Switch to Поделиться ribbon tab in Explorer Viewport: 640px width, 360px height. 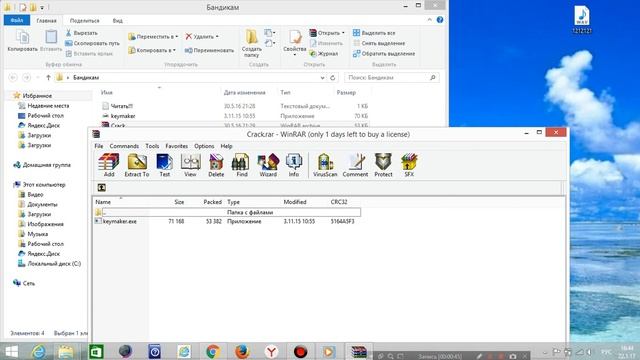[84, 20]
